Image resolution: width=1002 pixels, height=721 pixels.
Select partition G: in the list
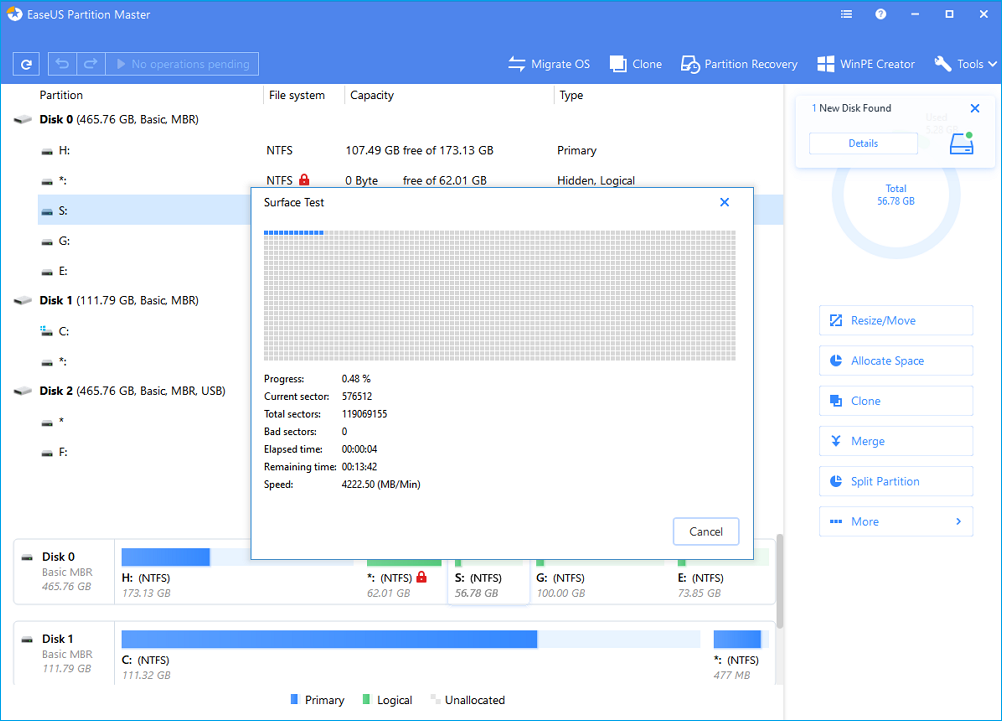click(144, 241)
